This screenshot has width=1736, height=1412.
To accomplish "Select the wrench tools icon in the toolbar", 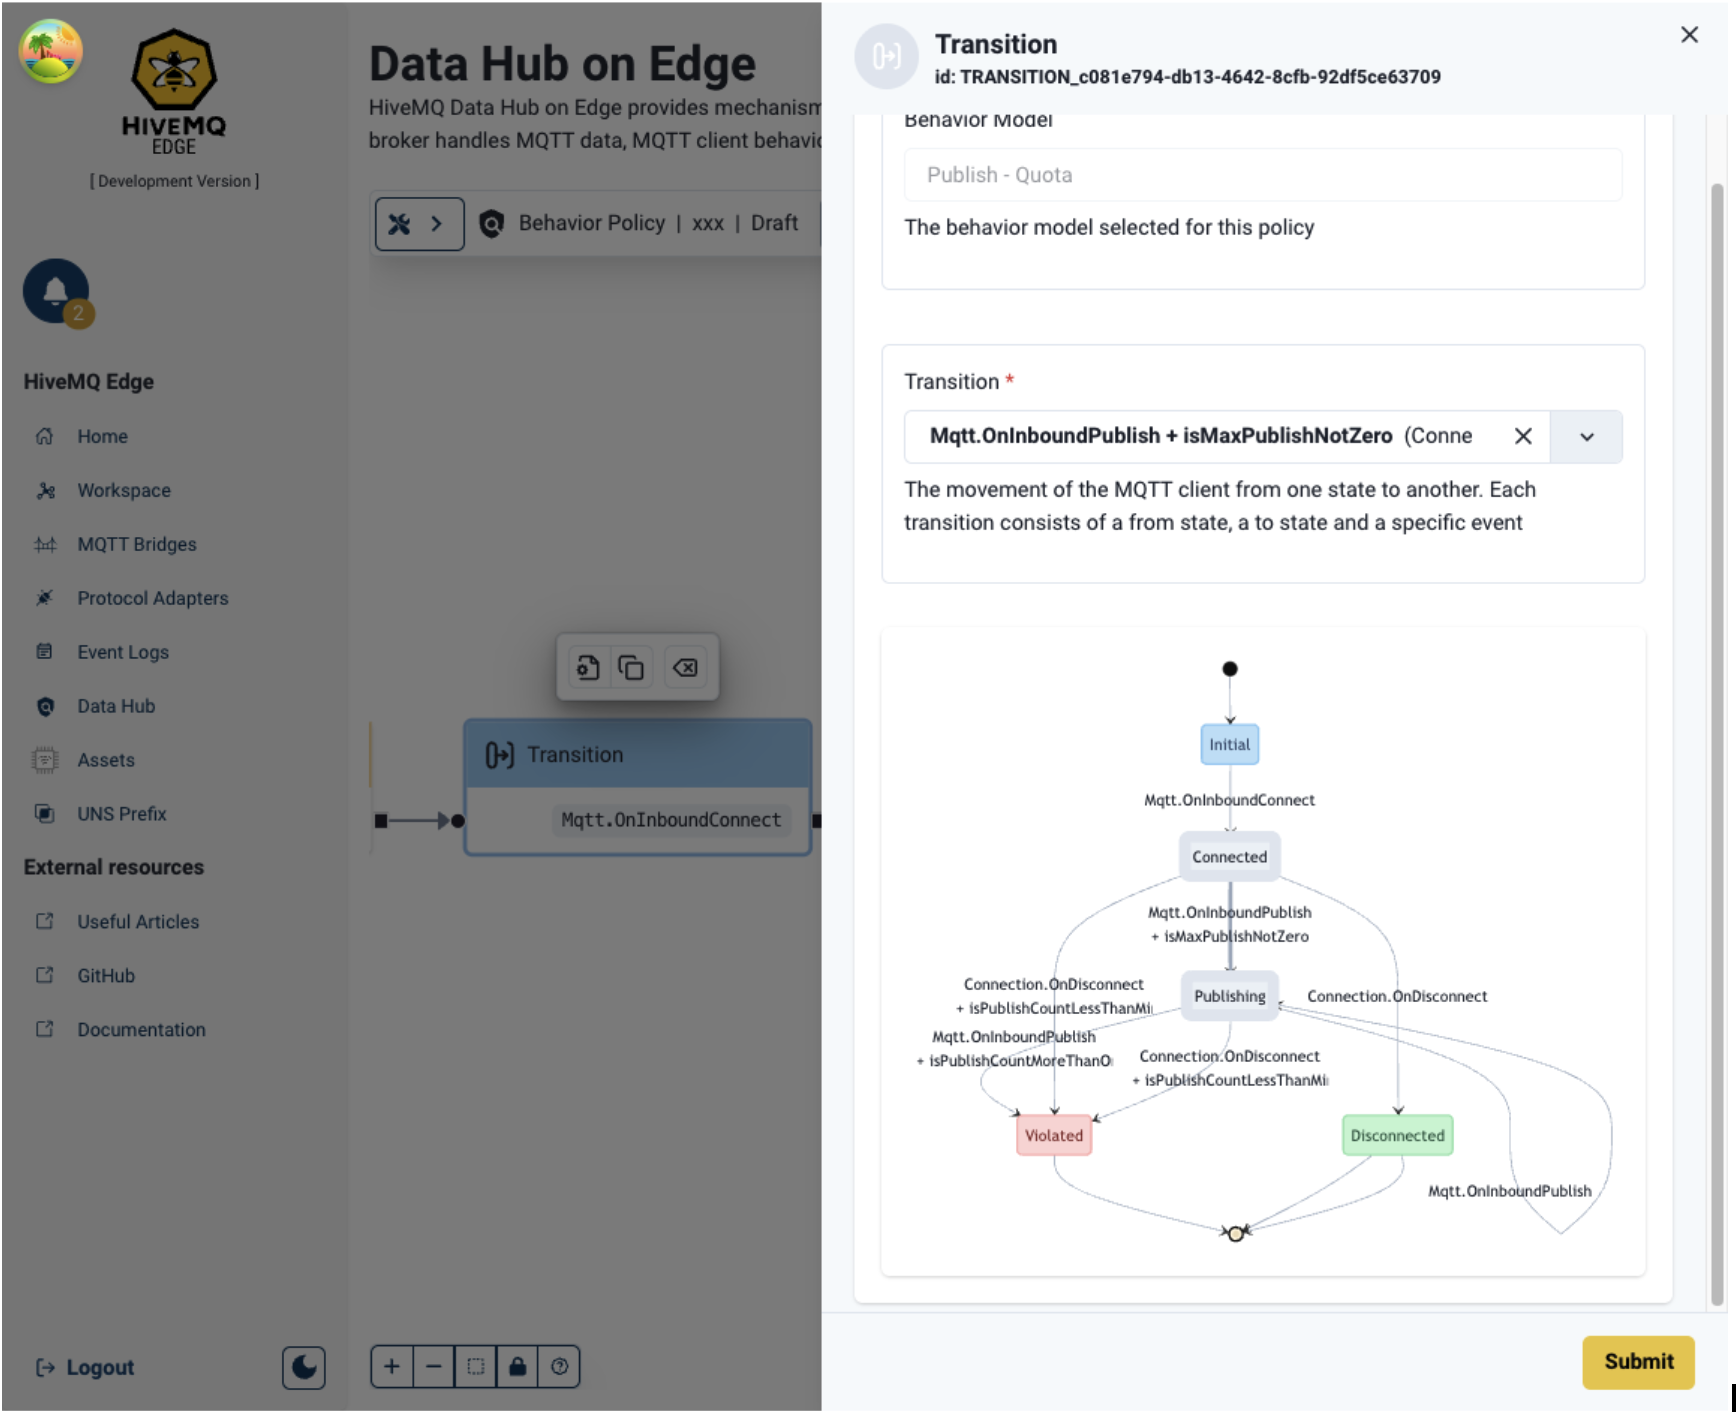I will tap(402, 223).
